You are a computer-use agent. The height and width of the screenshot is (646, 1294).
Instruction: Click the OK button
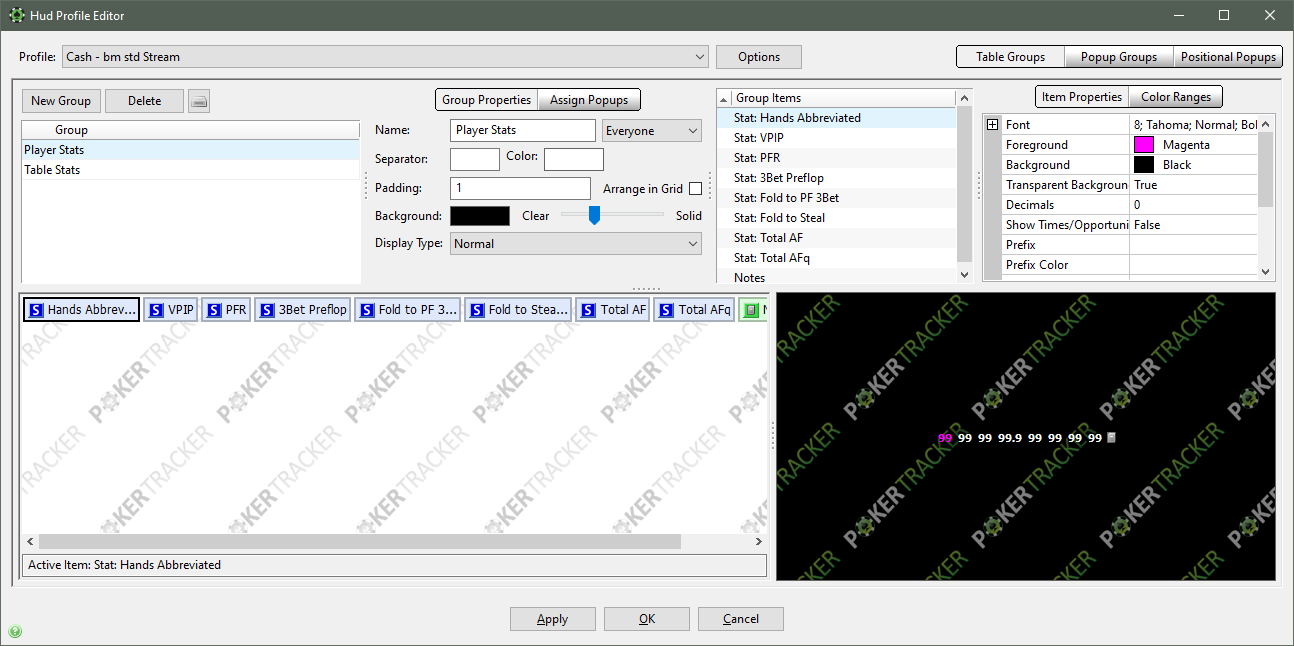point(647,619)
